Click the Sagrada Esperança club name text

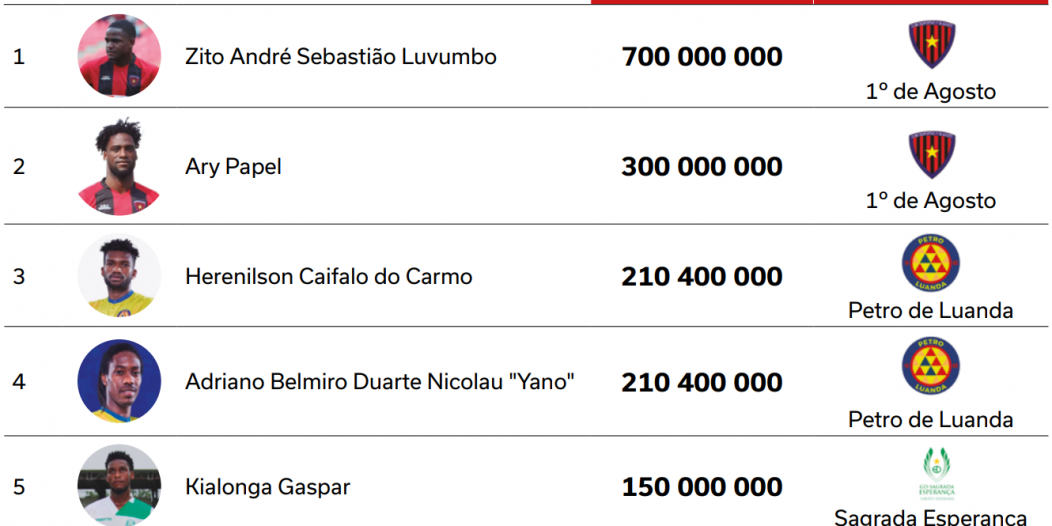[931, 517]
